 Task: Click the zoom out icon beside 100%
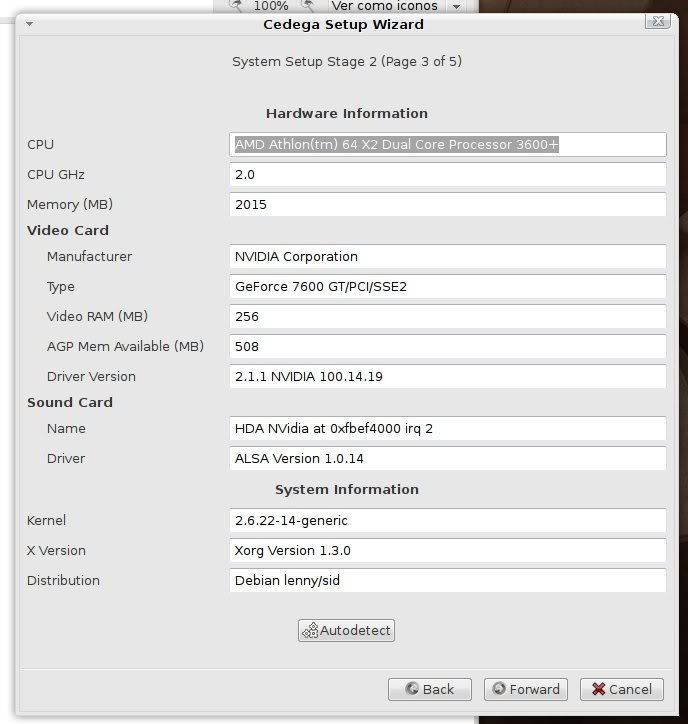click(236, 6)
